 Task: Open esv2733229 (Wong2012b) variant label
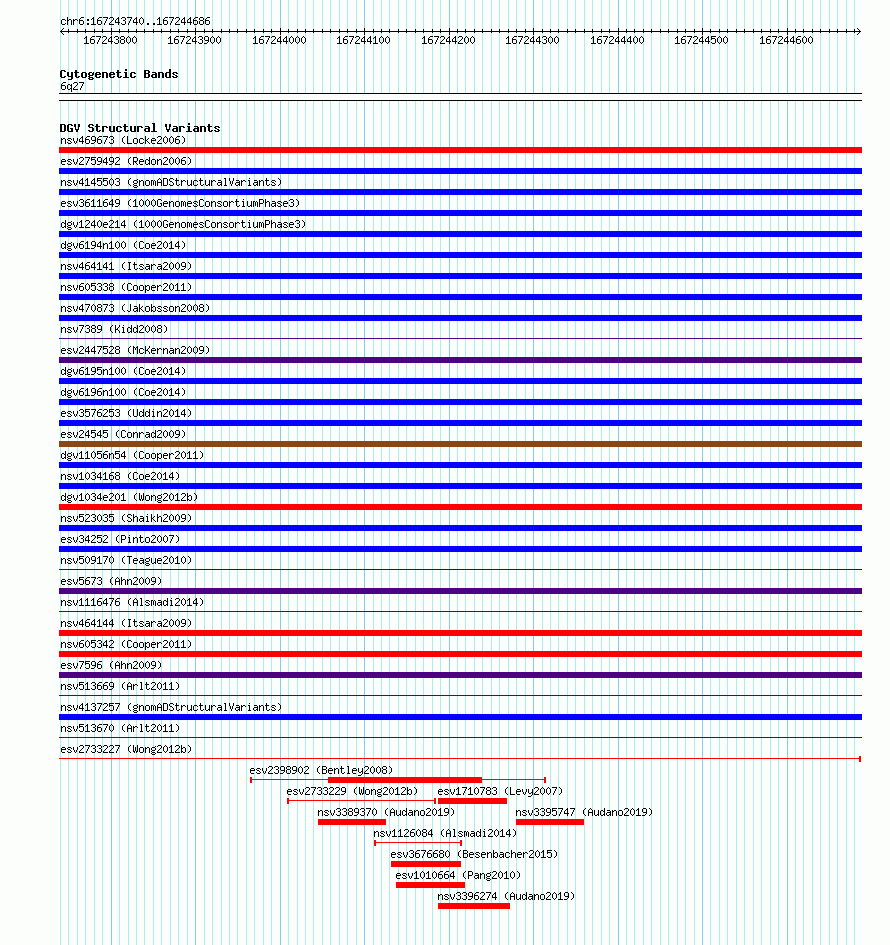[x=353, y=791]
